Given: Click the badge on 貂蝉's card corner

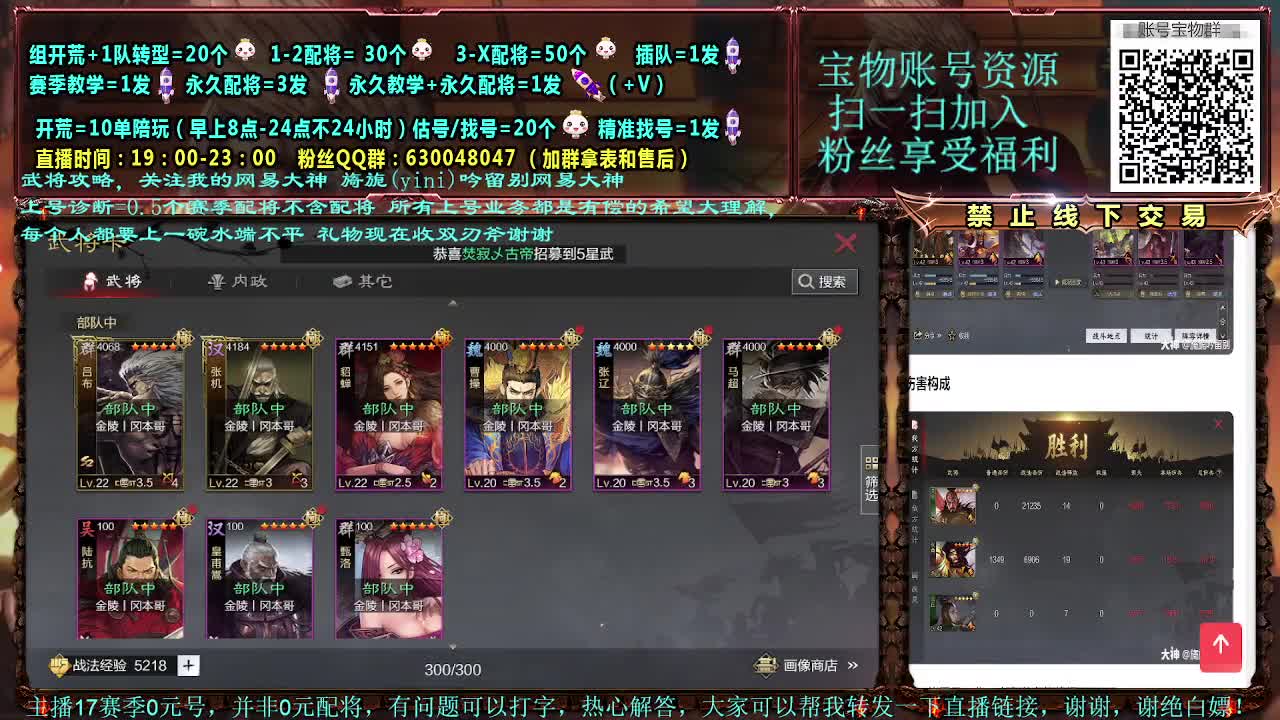Looking at the screenshot, I should pyautogui.click(x=442, y=339).
